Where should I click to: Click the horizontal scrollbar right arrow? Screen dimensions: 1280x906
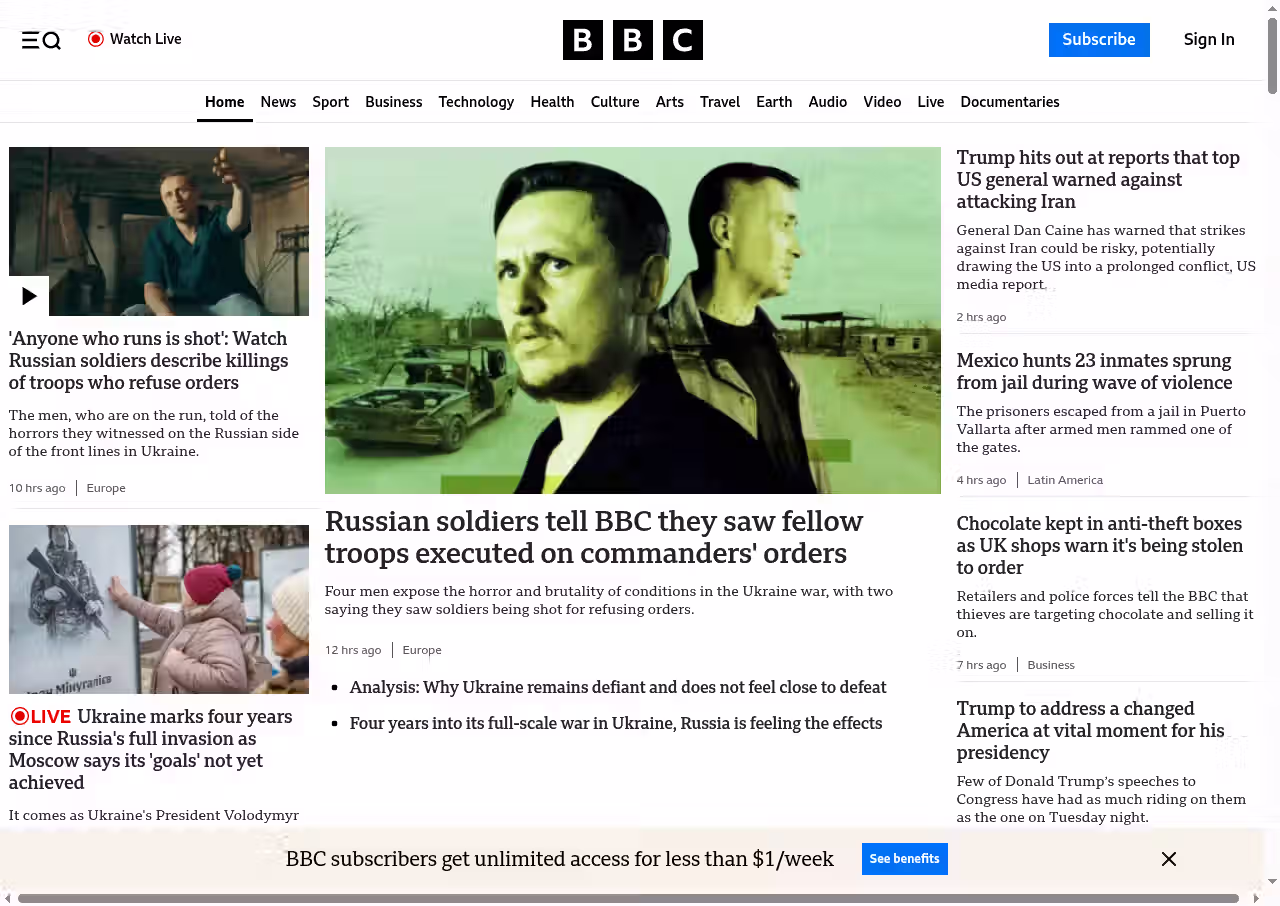(x=1256, y=898)
